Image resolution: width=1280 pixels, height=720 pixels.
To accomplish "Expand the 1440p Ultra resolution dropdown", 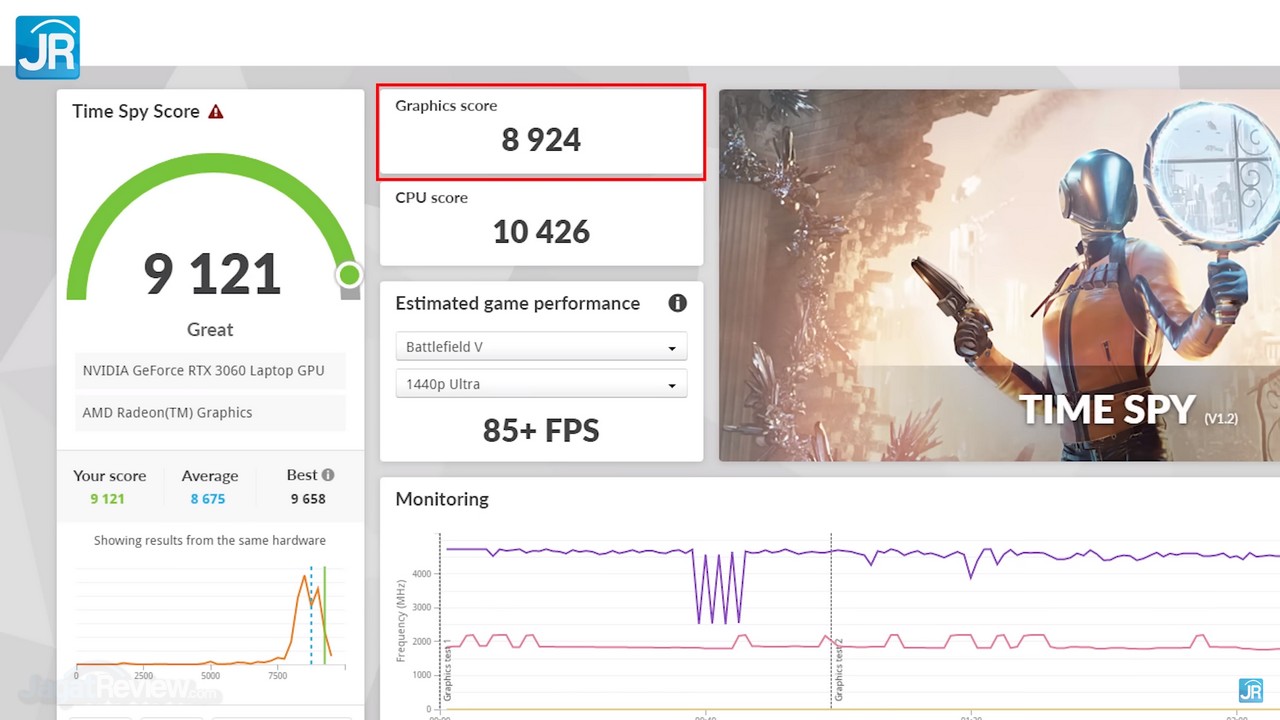I will [541, 384].
